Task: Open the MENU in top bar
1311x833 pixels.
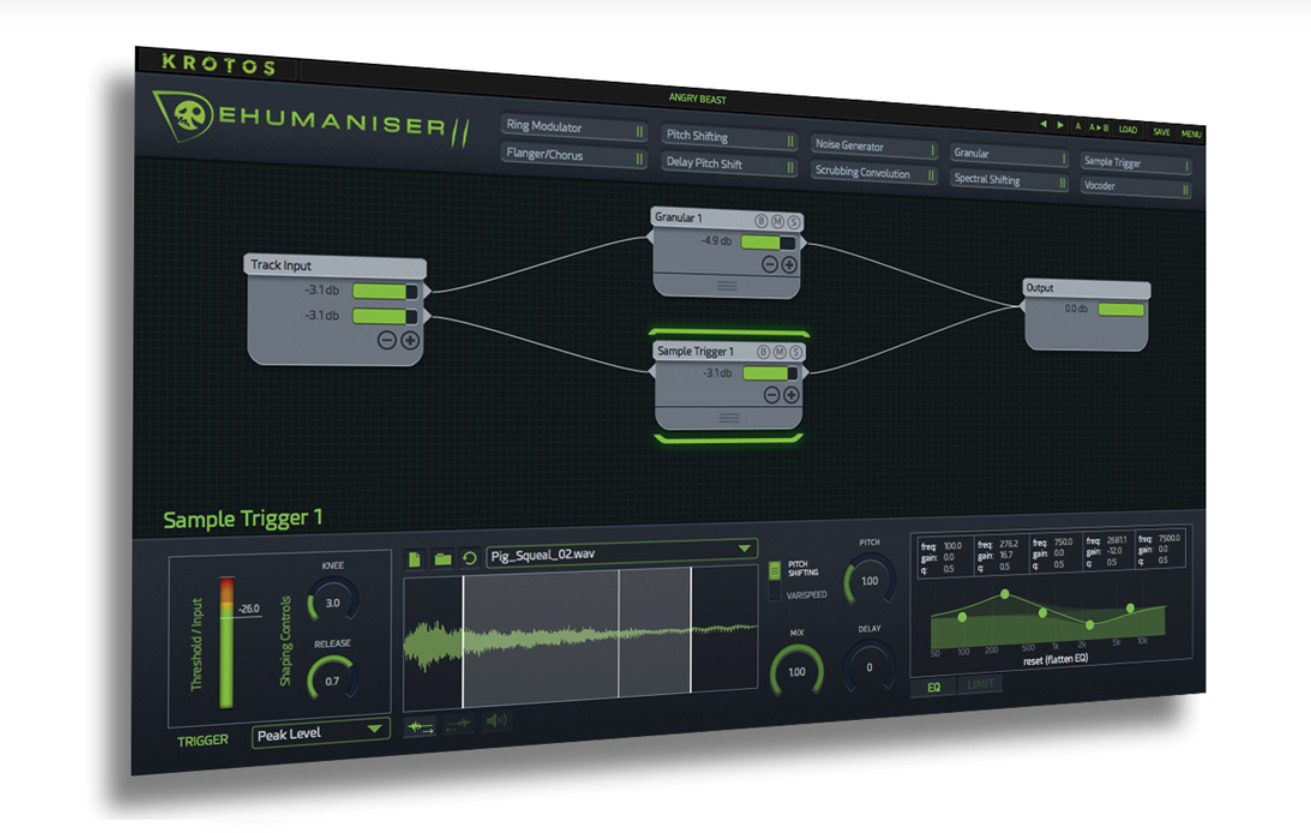Action: tap(1191, 134)
